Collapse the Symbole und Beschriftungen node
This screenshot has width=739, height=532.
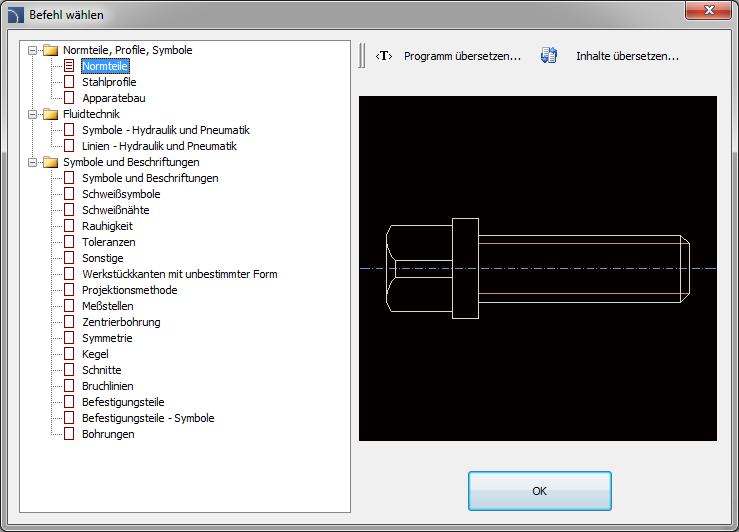click(33, 162)
